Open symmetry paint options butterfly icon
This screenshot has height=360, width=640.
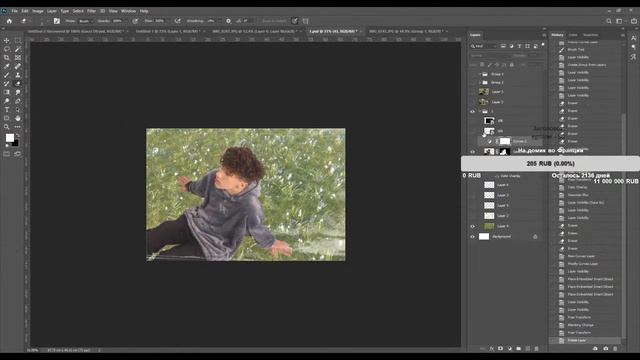(305, 21)
